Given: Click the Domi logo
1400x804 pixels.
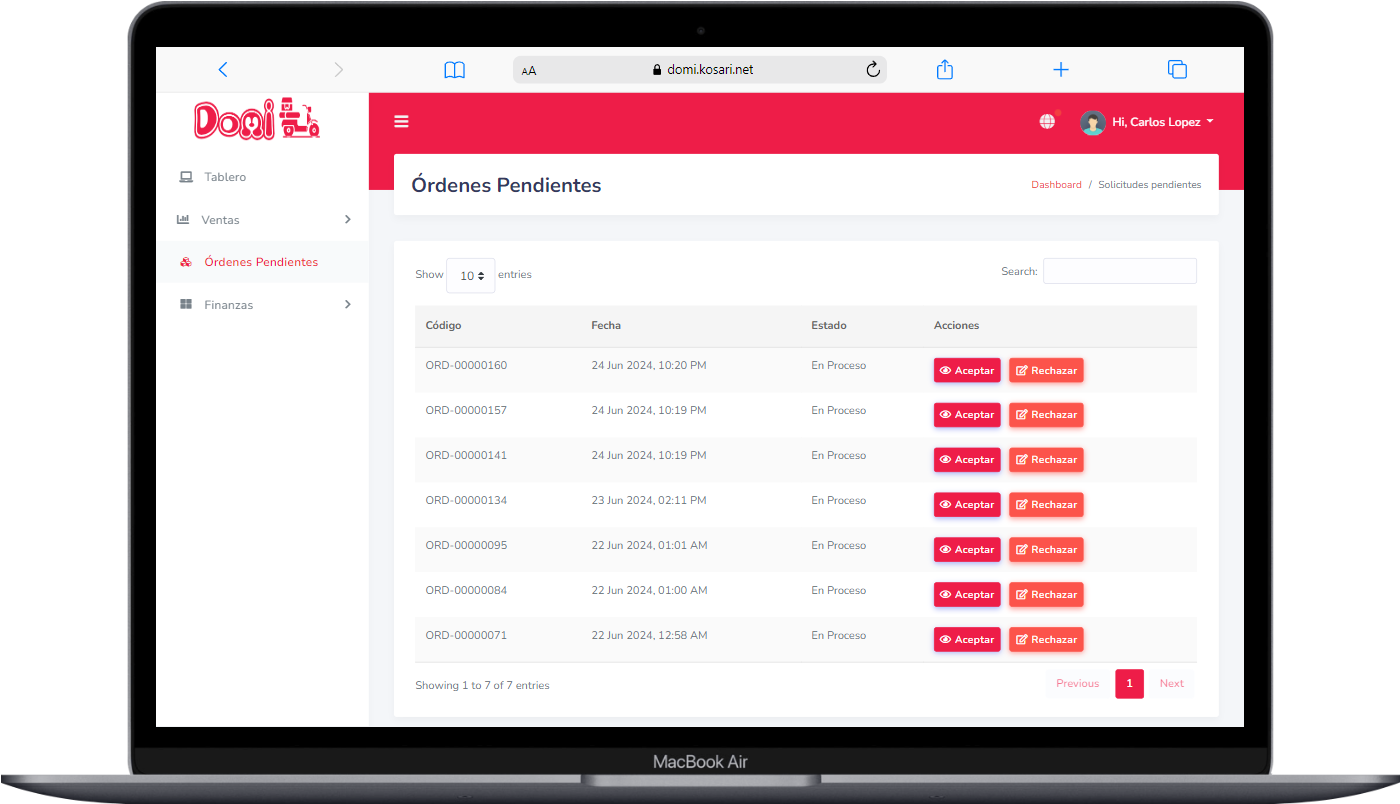Looking at the screenshot, I should click(x=257, y=119).
